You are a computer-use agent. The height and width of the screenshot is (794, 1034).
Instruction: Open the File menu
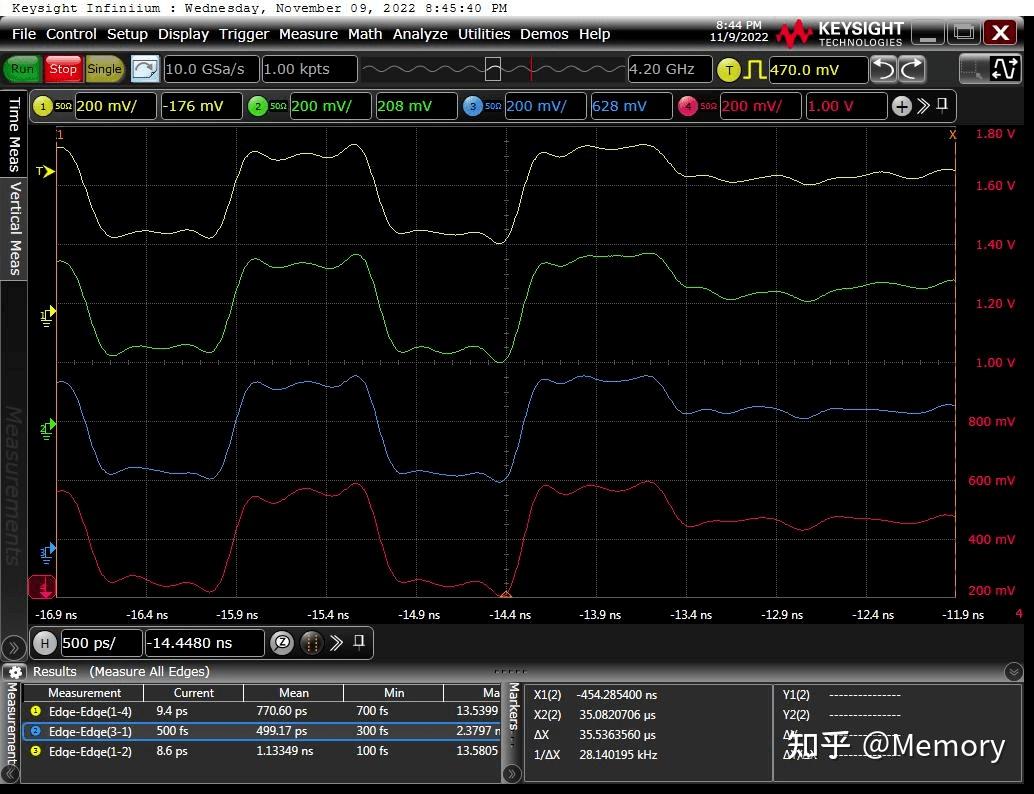(24, 34)
